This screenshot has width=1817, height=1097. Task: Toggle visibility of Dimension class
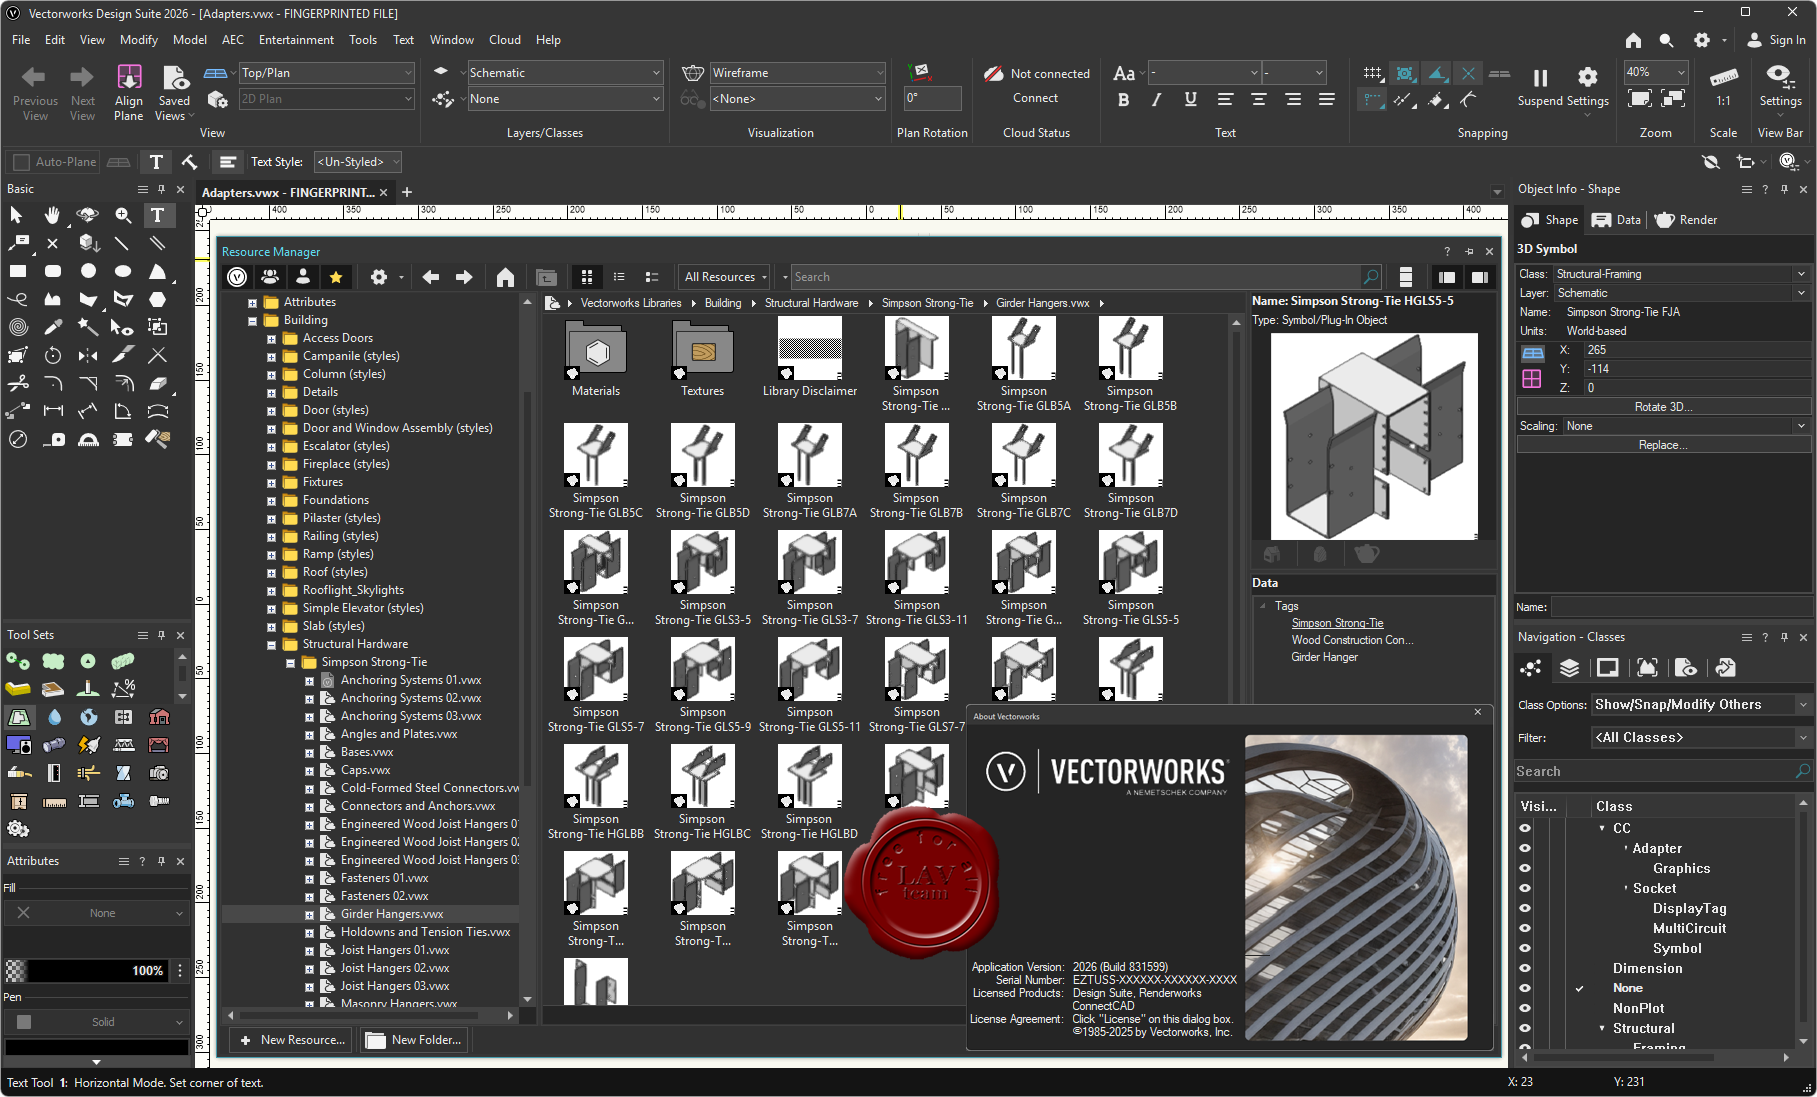[1525, 968]
